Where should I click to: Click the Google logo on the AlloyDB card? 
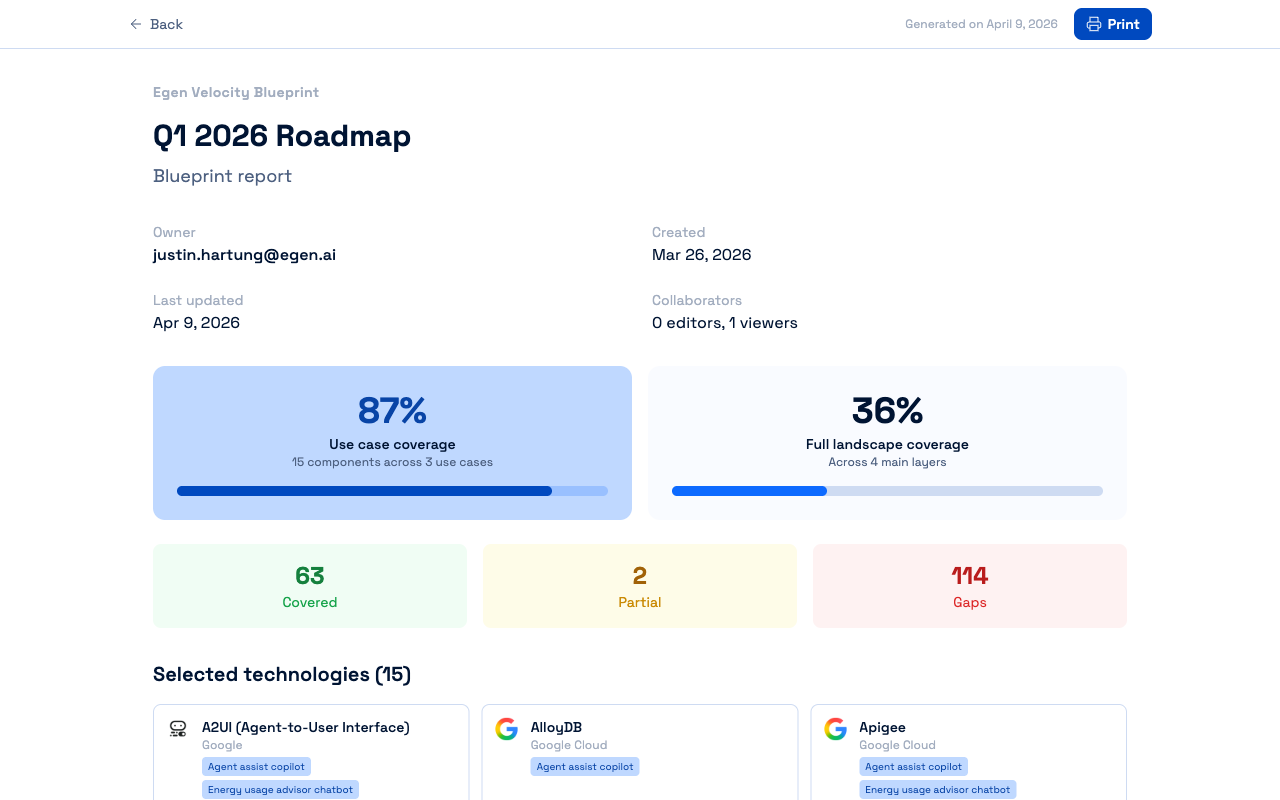pyautogui.click(x=507, y=729)
